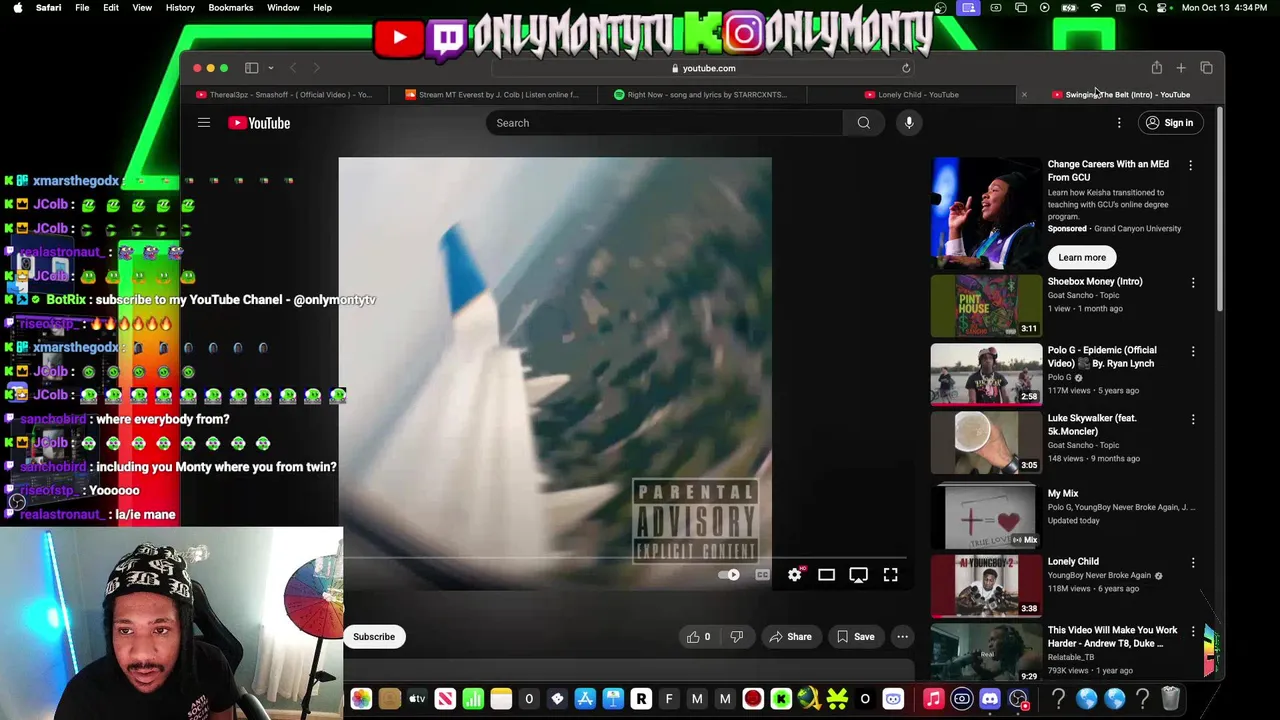Open the Bookmarks menu
Screen dimensions: 1280x720
[231, 7]
